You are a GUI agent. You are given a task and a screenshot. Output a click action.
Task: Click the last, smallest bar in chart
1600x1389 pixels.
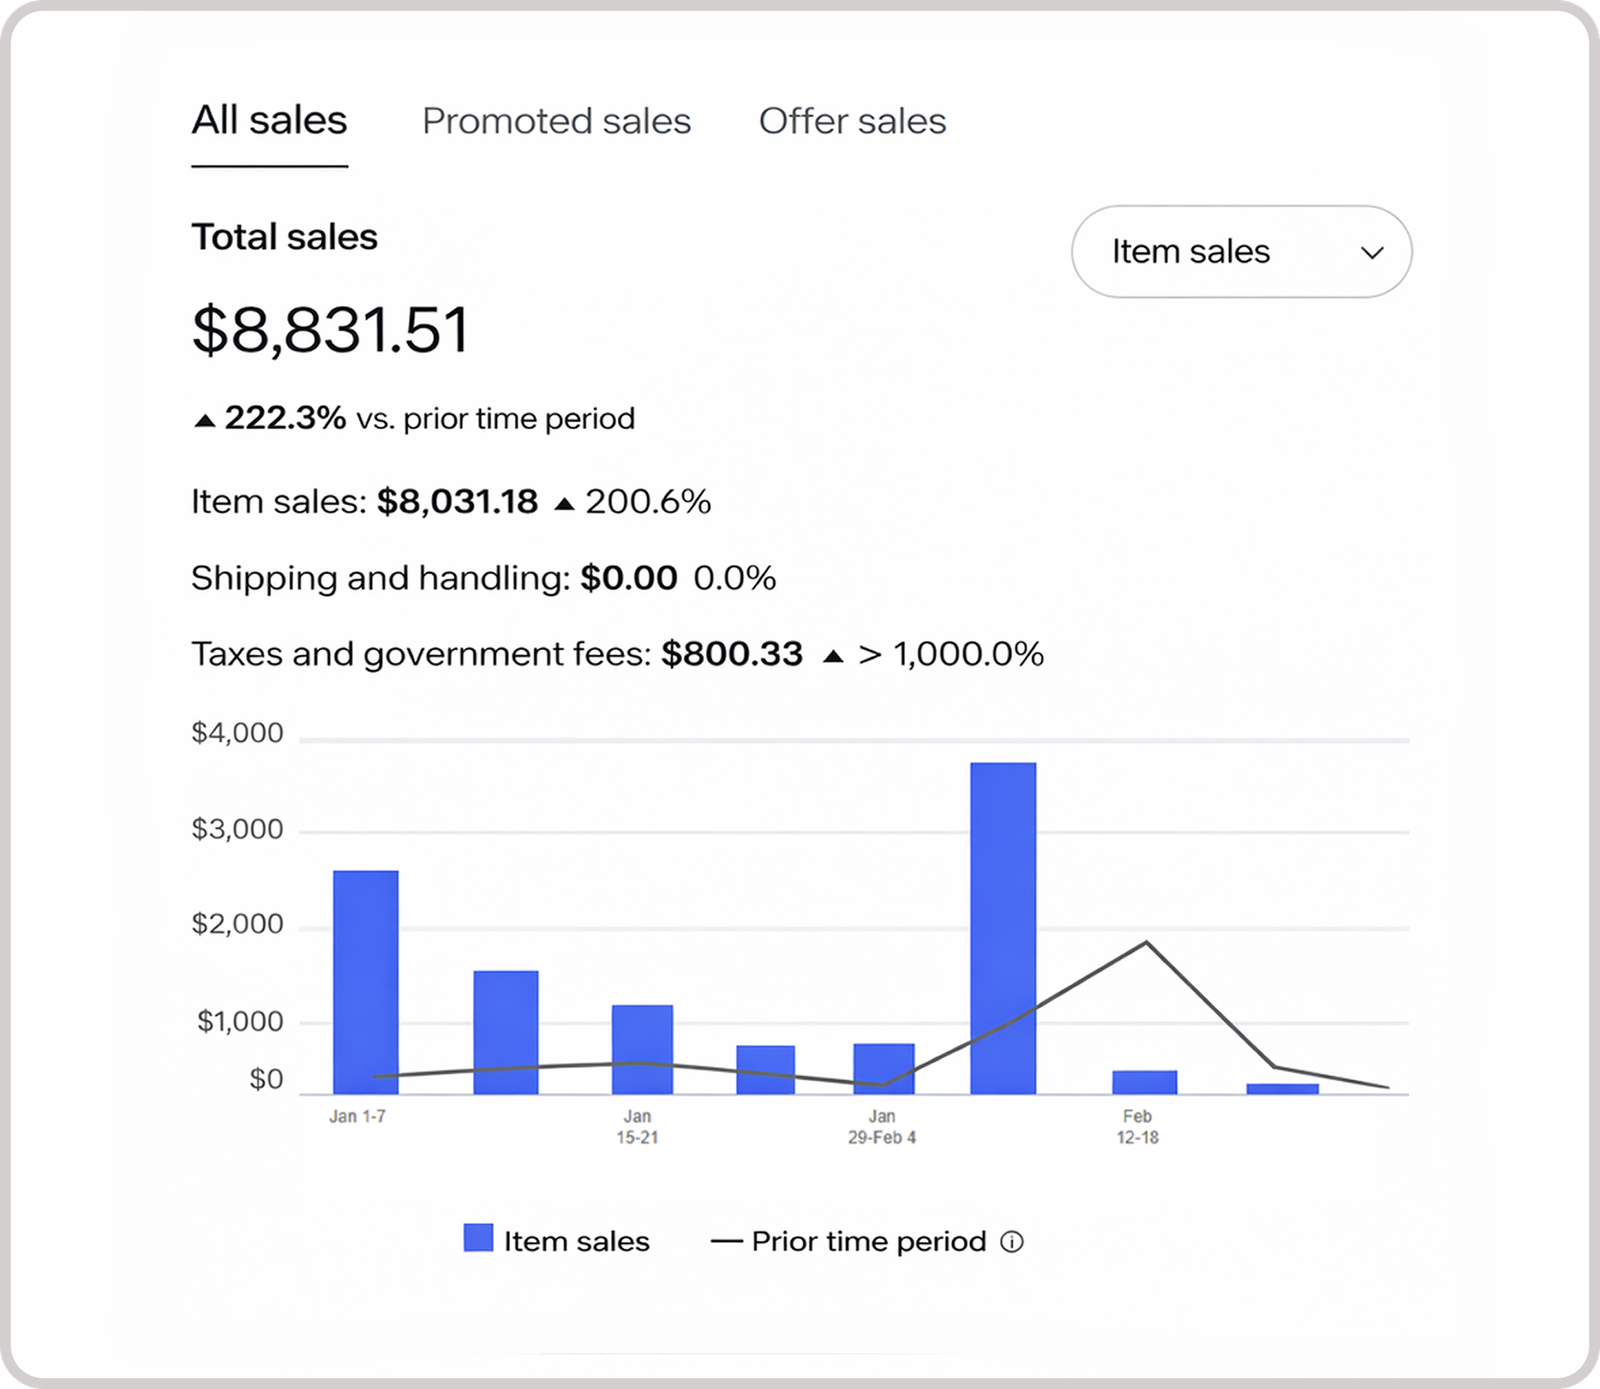[1282, 1088]
